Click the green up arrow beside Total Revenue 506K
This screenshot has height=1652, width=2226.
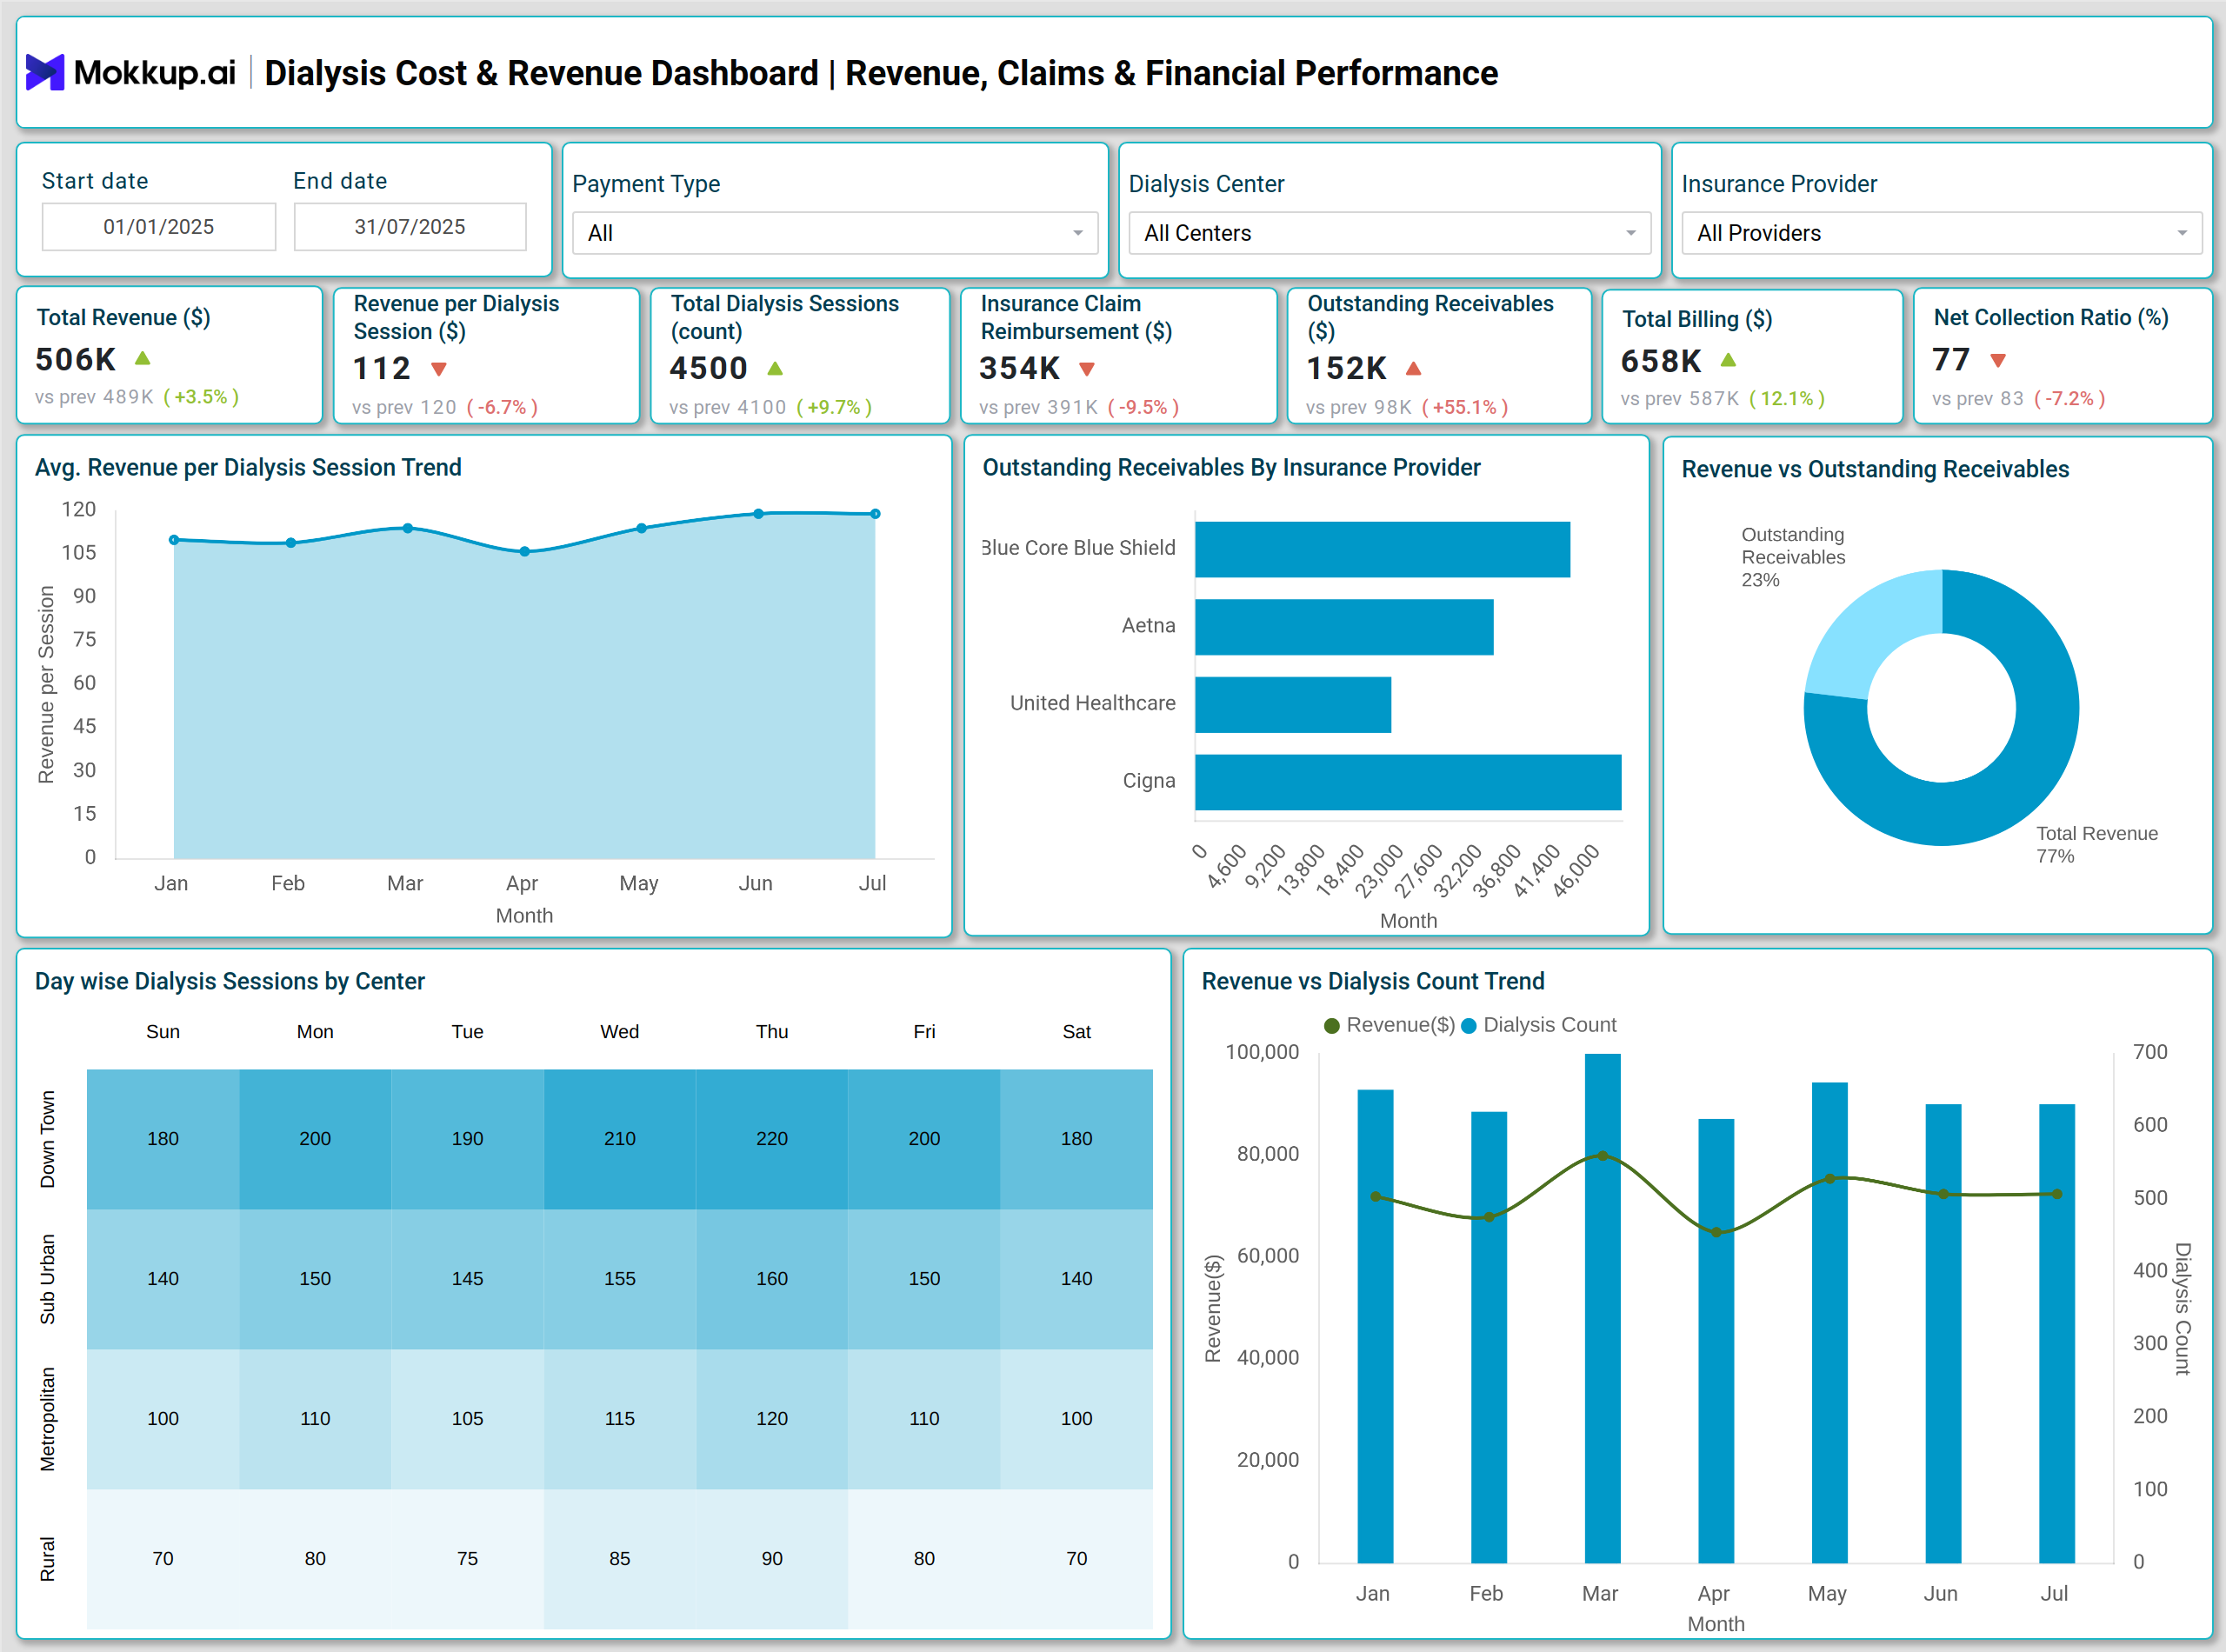click(x=143, y=358)
